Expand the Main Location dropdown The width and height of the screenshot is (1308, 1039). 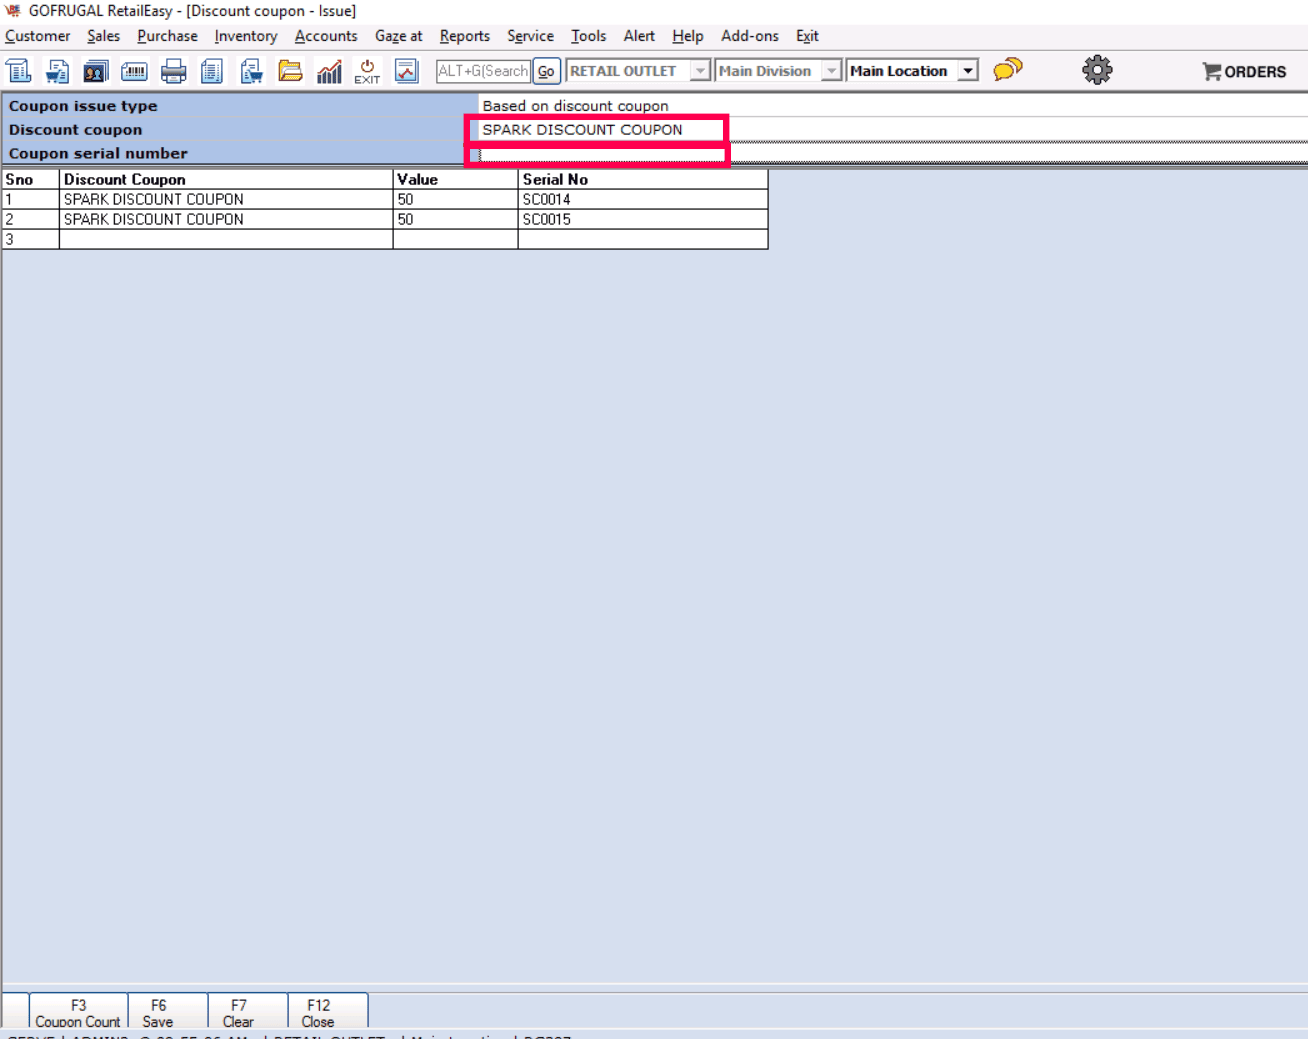coord(968,71)
